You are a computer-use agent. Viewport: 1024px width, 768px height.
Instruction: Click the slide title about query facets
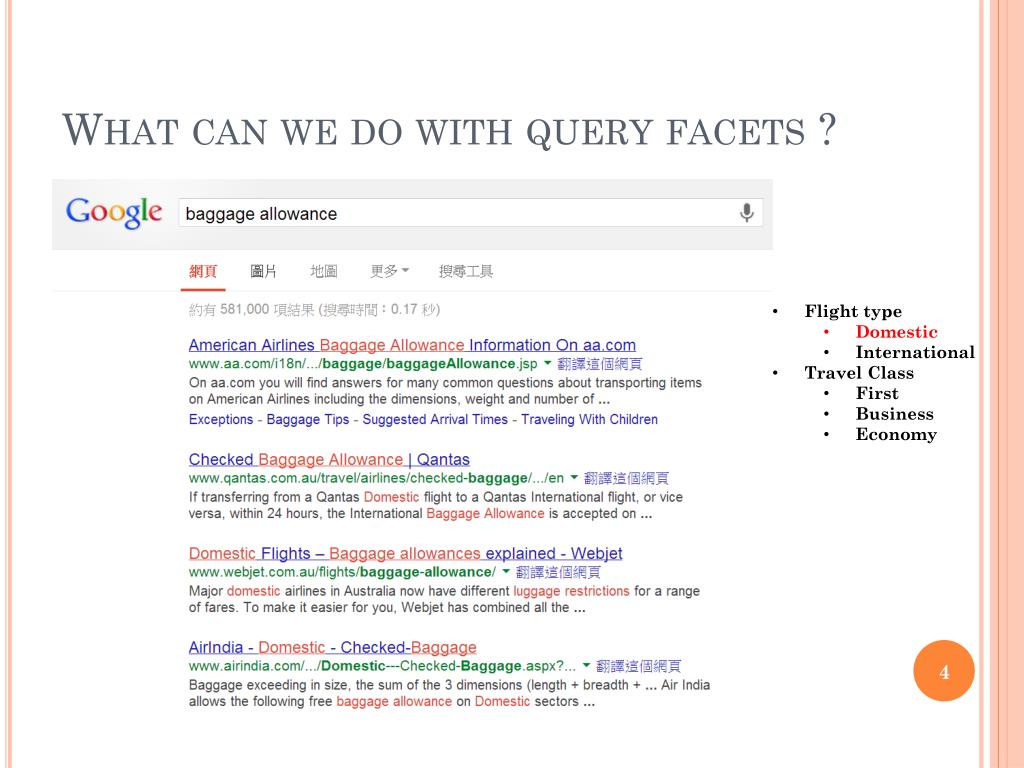coord(449,130)
